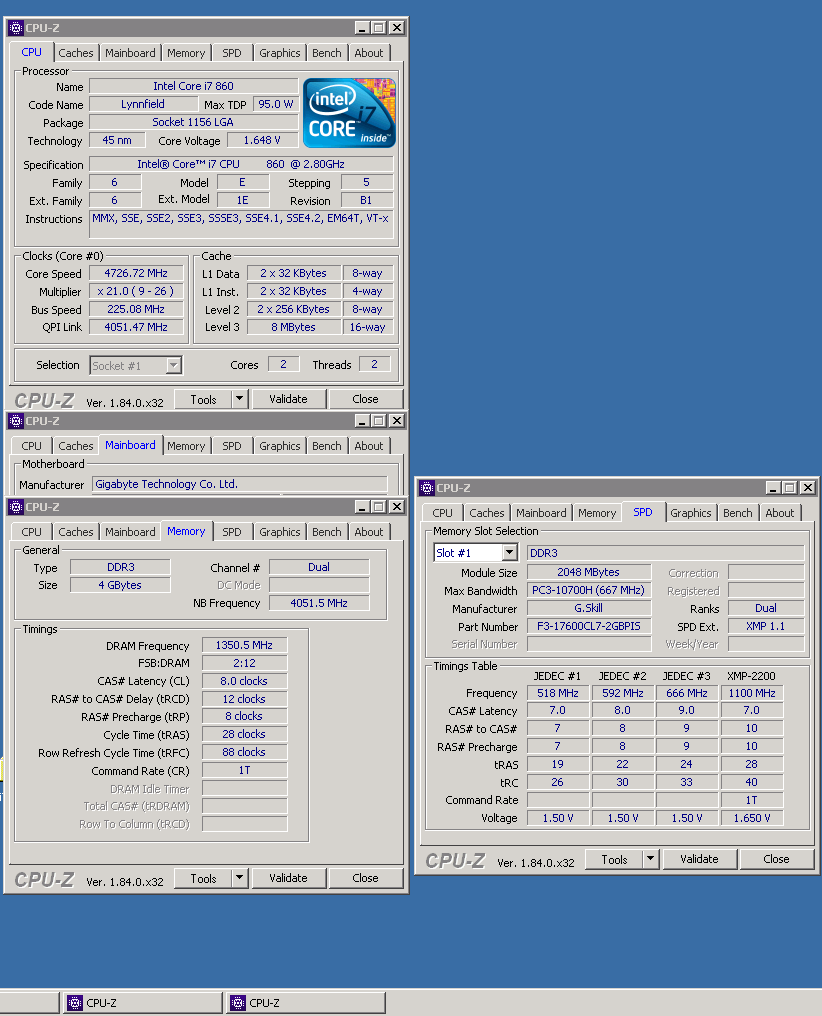Click the Core Speed 4726.72 MHz value
Screen dimensions: 822x1016
point(136,273)
